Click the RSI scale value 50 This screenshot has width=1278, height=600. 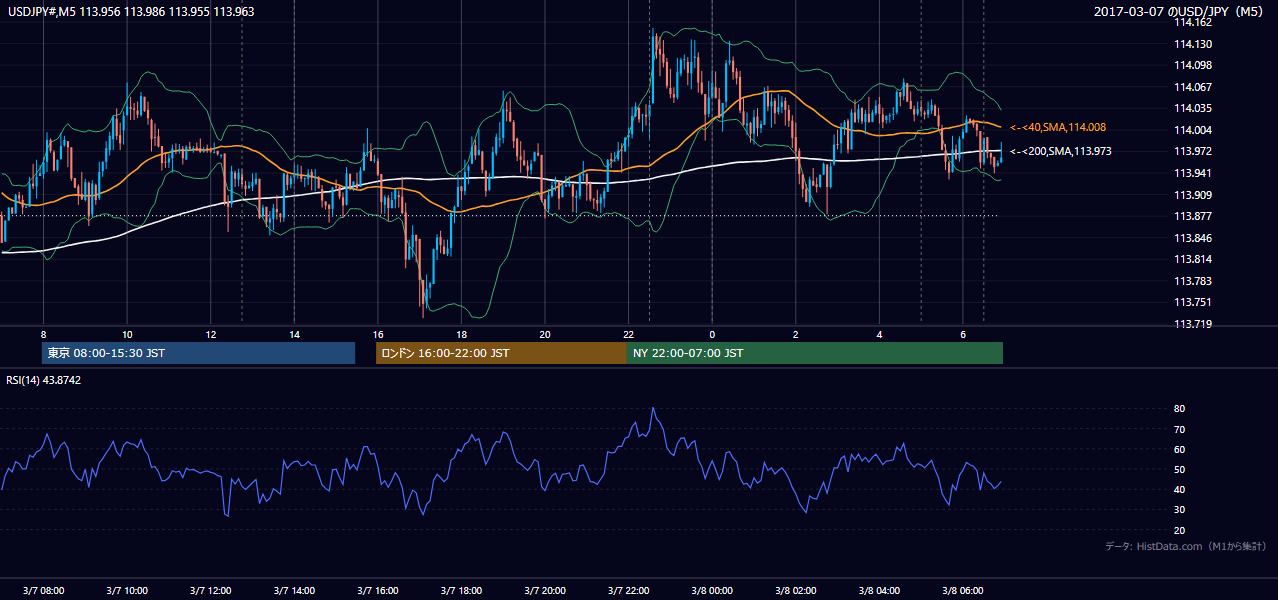1179,469
